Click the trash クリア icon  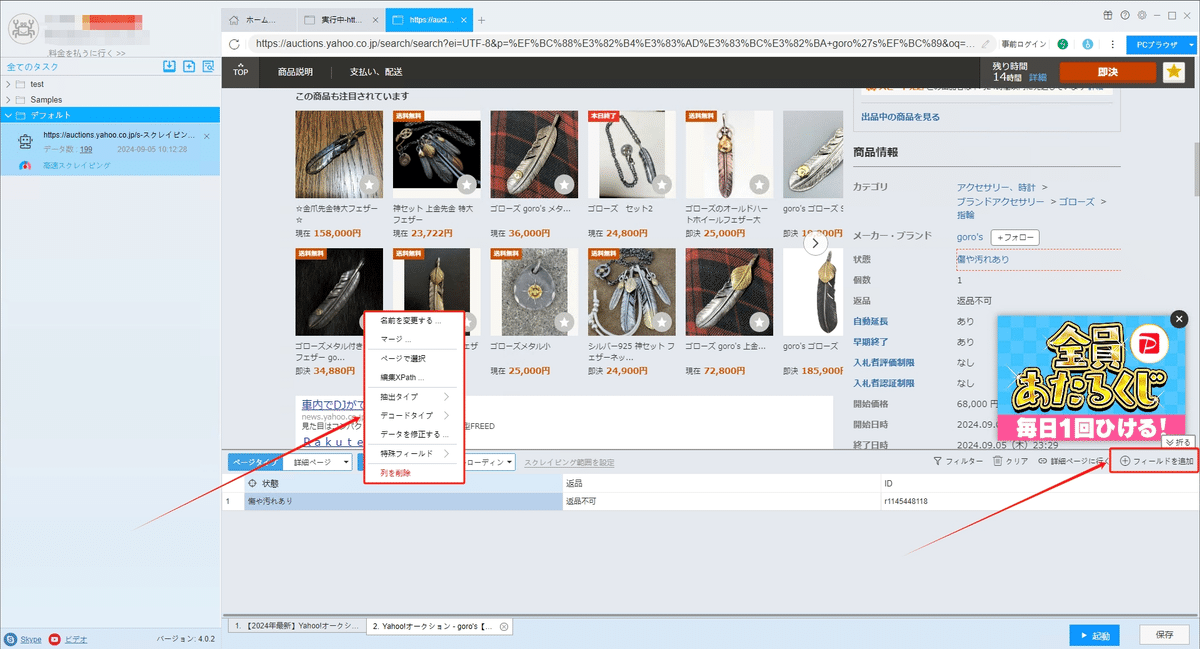click(x=996, y=462)
